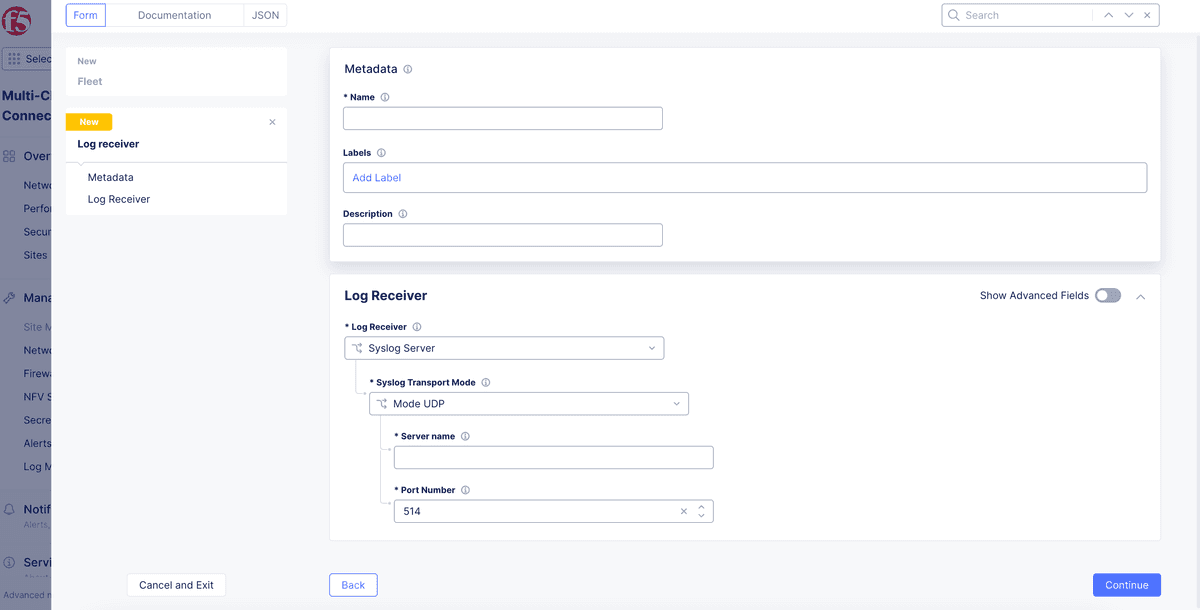This screenshot has height=610, width=1200.
Task: Click the info icon next to Labels
Action: point(381,154)
